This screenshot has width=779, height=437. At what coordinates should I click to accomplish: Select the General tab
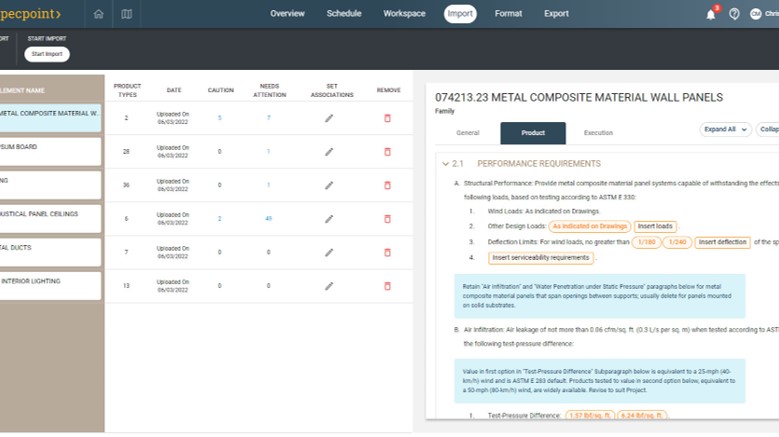(467, 133)
